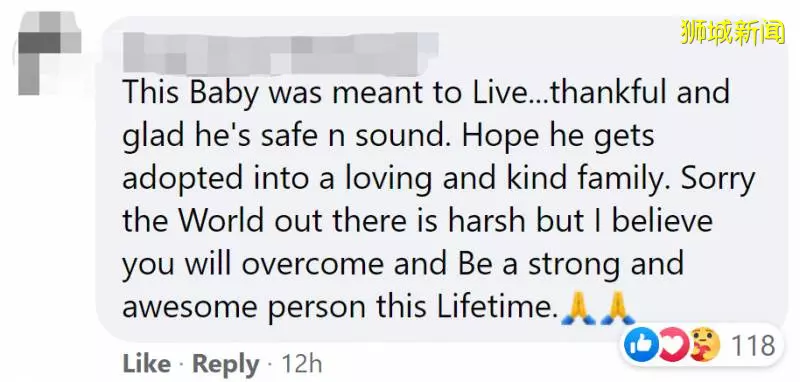Click the care hug emoji reaction
Image resolution: width=800 pixels, height=382 pixels.
pyautogui.click(x=705, y=345)
